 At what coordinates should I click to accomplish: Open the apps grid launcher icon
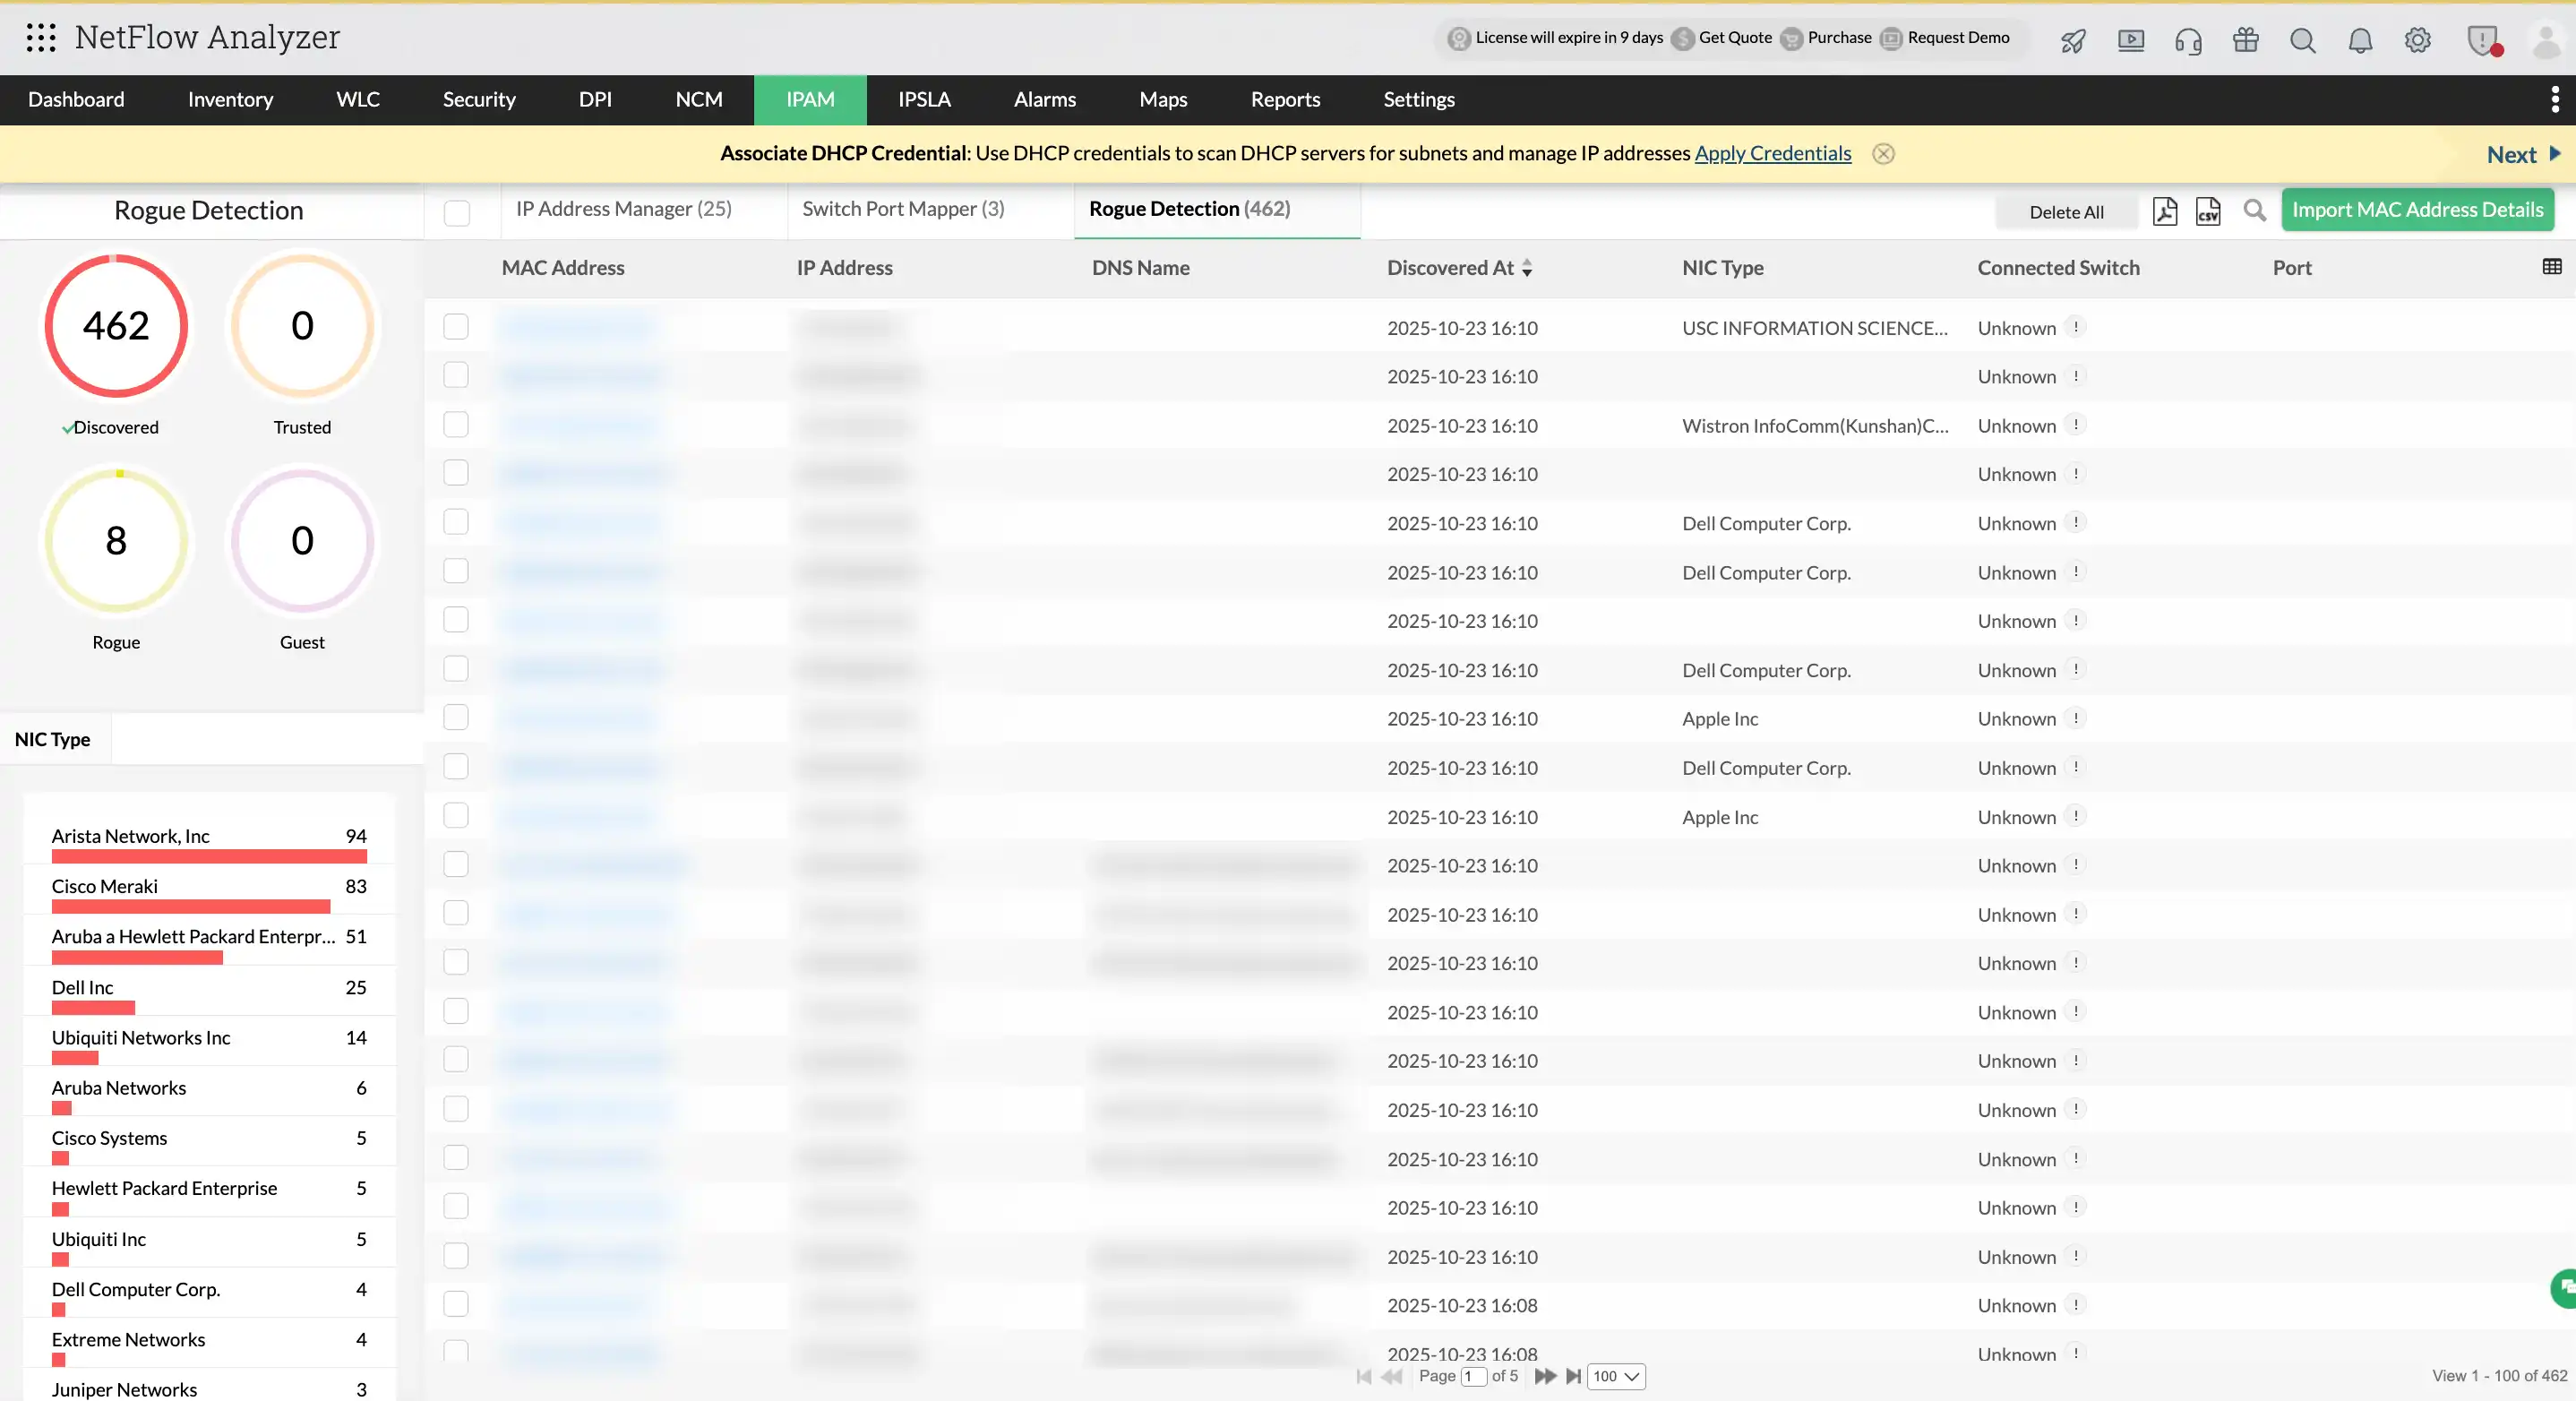tap(40, 38)
